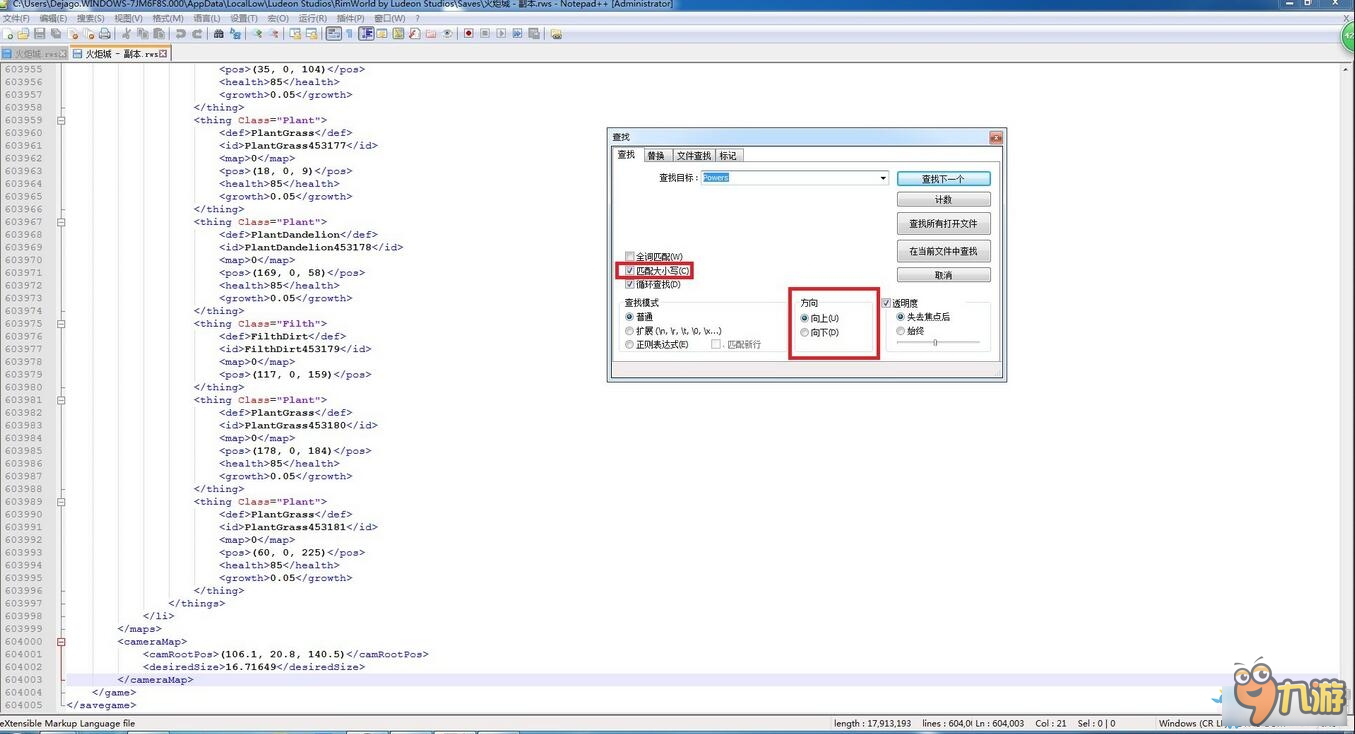The image size is (1355, 734).
Task: Click the Save Recorded Macro icon
Action: tap(534, 33)
